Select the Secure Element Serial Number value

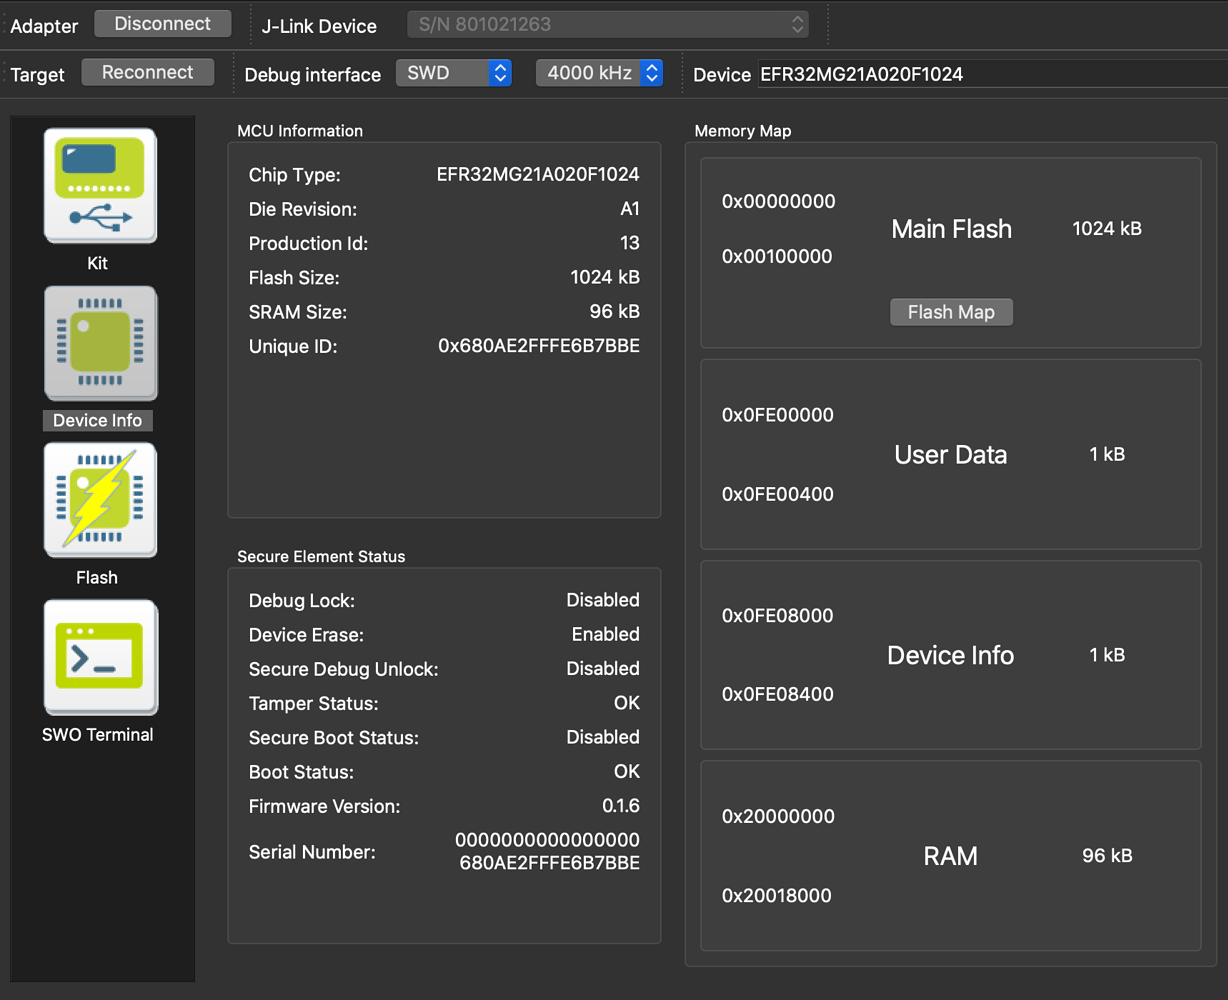[546, 851]
